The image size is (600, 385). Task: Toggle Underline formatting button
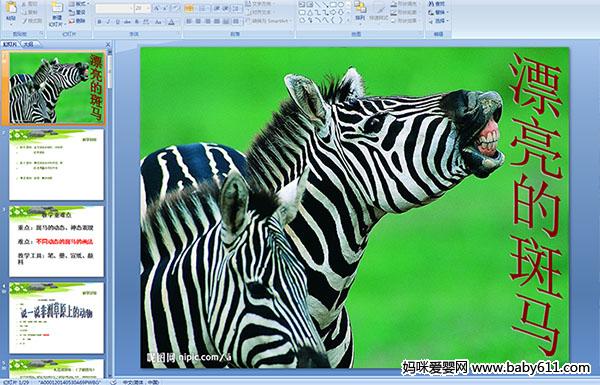117,22
